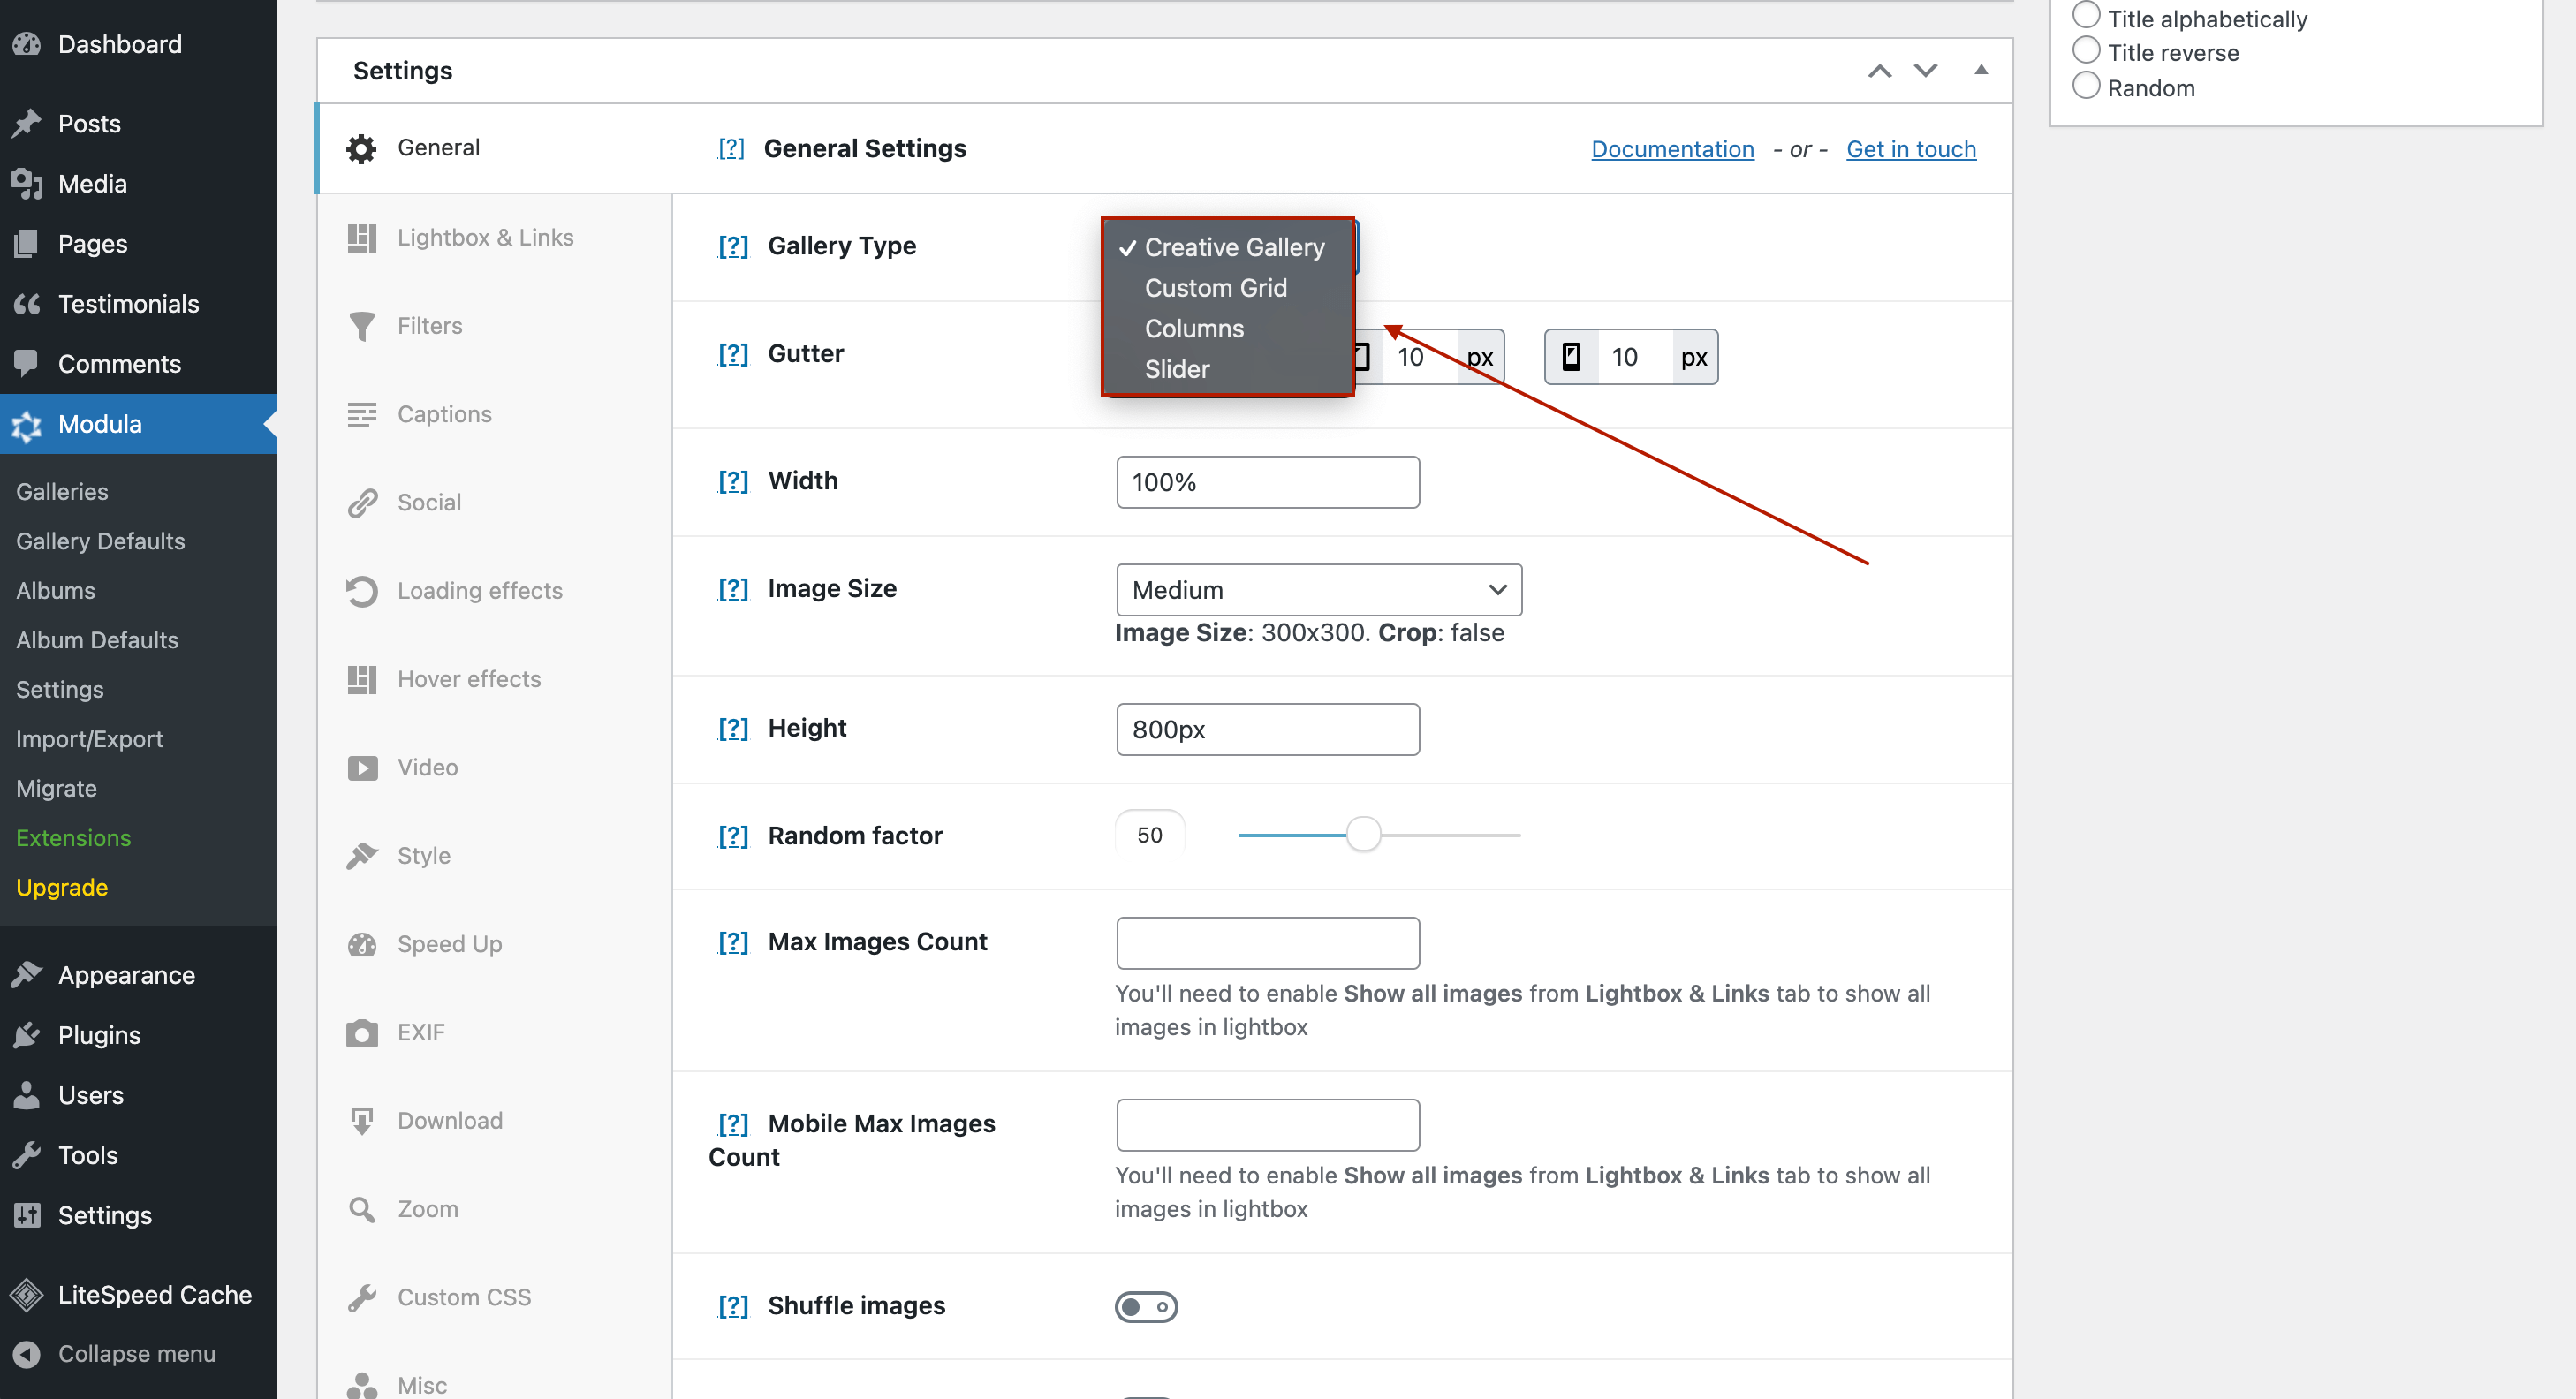Click the Captions lines icon
Image resolution: width=2576 pixels, height=1399 pixels.
(x=361, y=414)
